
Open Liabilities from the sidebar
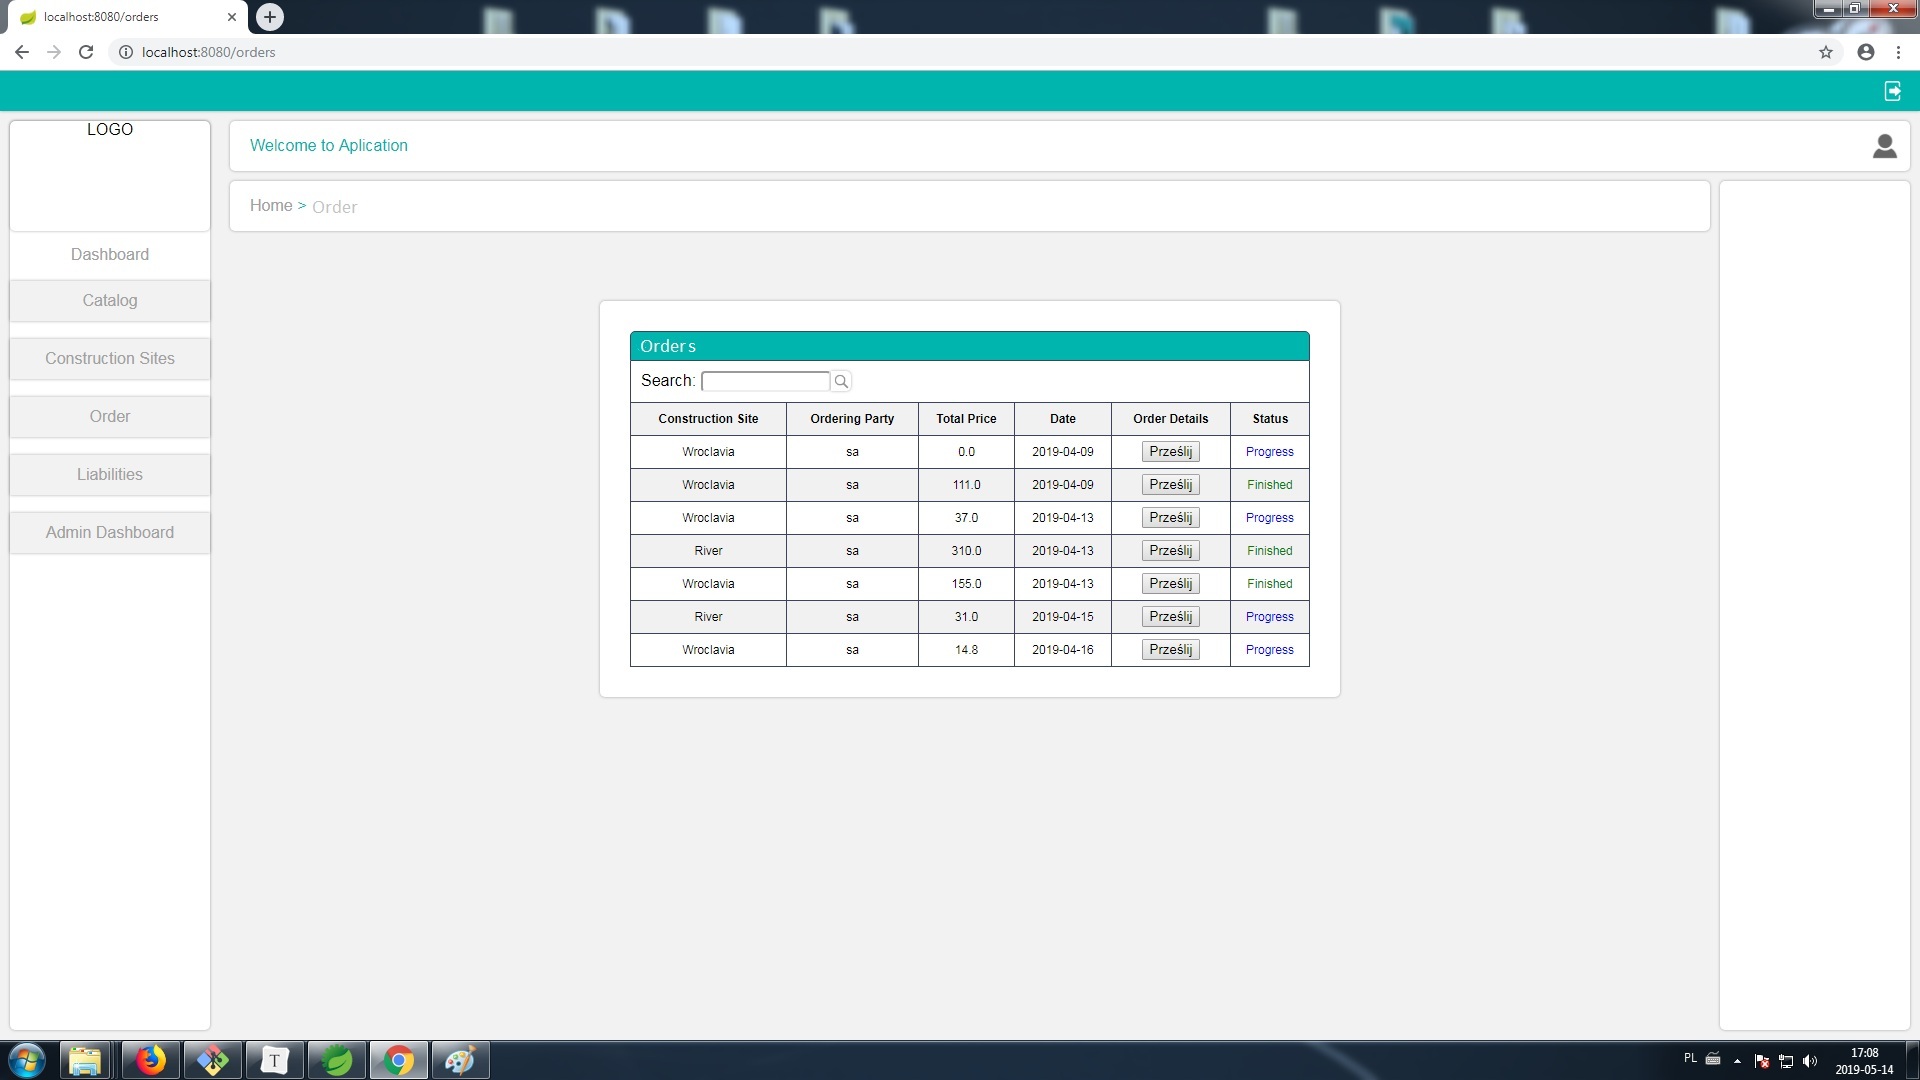[110, 475]
